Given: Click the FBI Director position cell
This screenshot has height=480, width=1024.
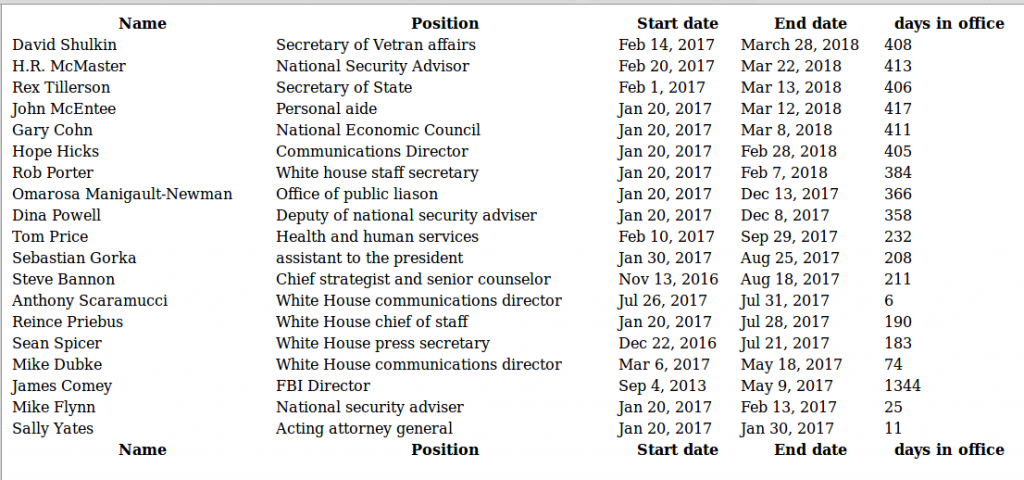Looking at the screenshot, I should pyautogui.click(x=323, y=386).
